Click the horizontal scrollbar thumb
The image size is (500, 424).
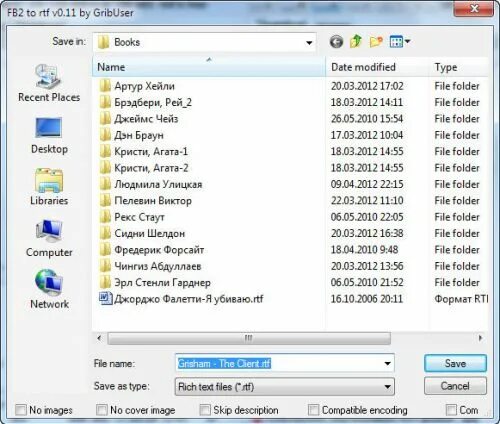[249, 338]
